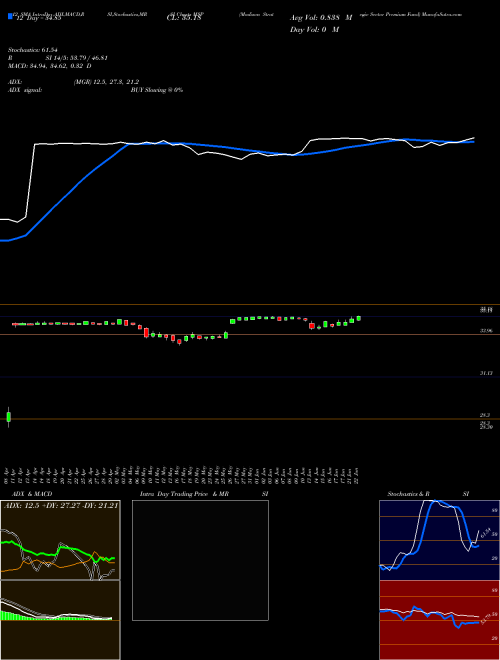Click the 'MACD: 34.94, 34.62, 0.32 D' line

pos(50,66)
